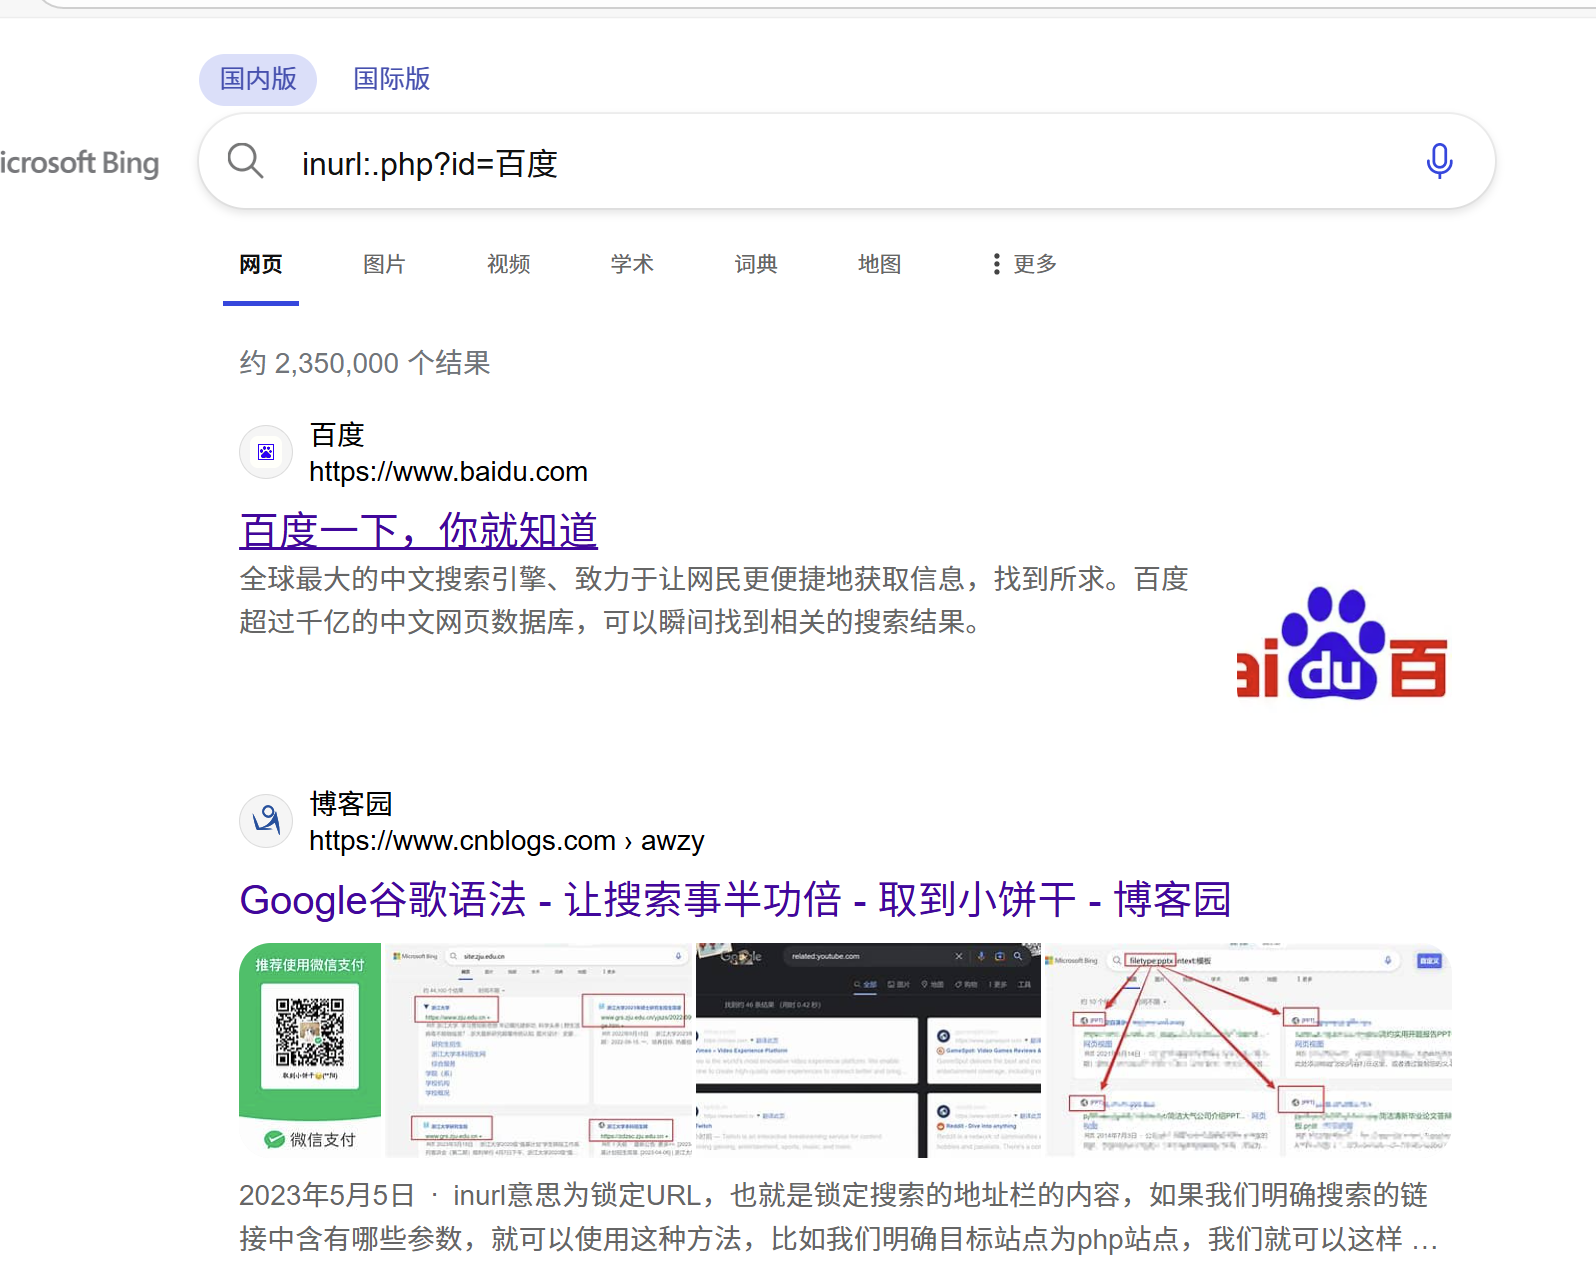1596x1280 pixels.
Task: Select the 词典 tab
Action: (x=756, y=264)
